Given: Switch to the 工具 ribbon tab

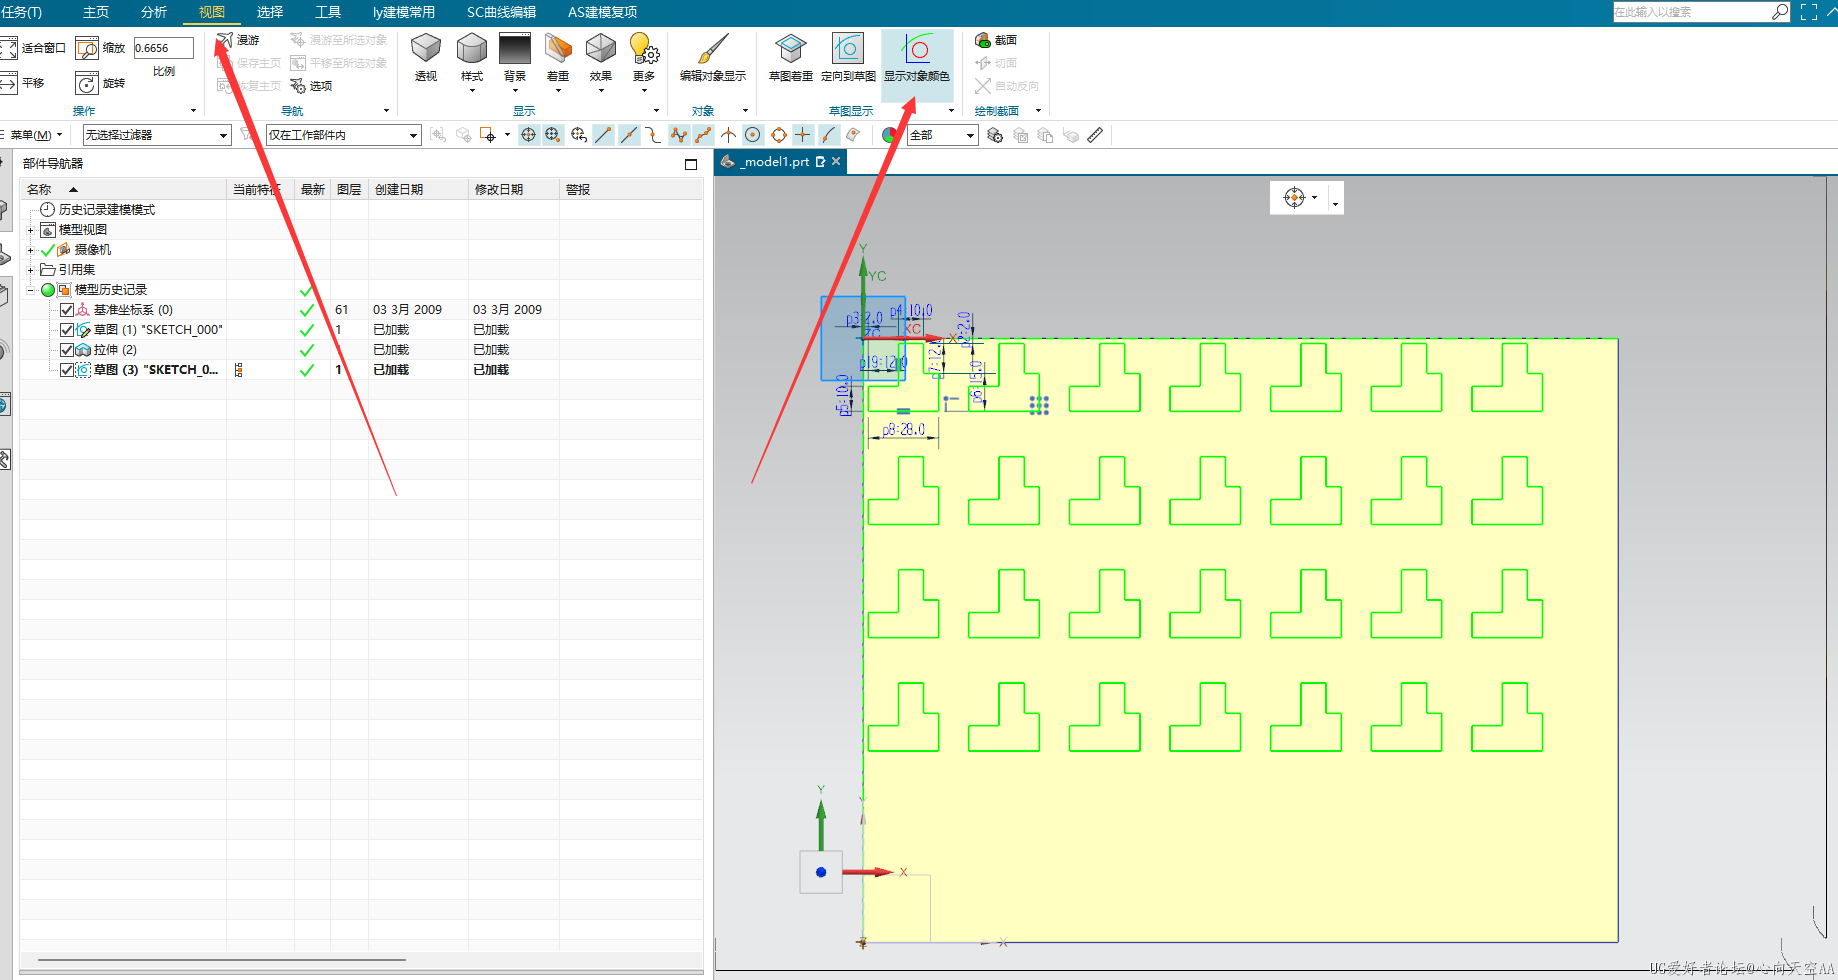Looking at the screenshot, I should (328, 12).
